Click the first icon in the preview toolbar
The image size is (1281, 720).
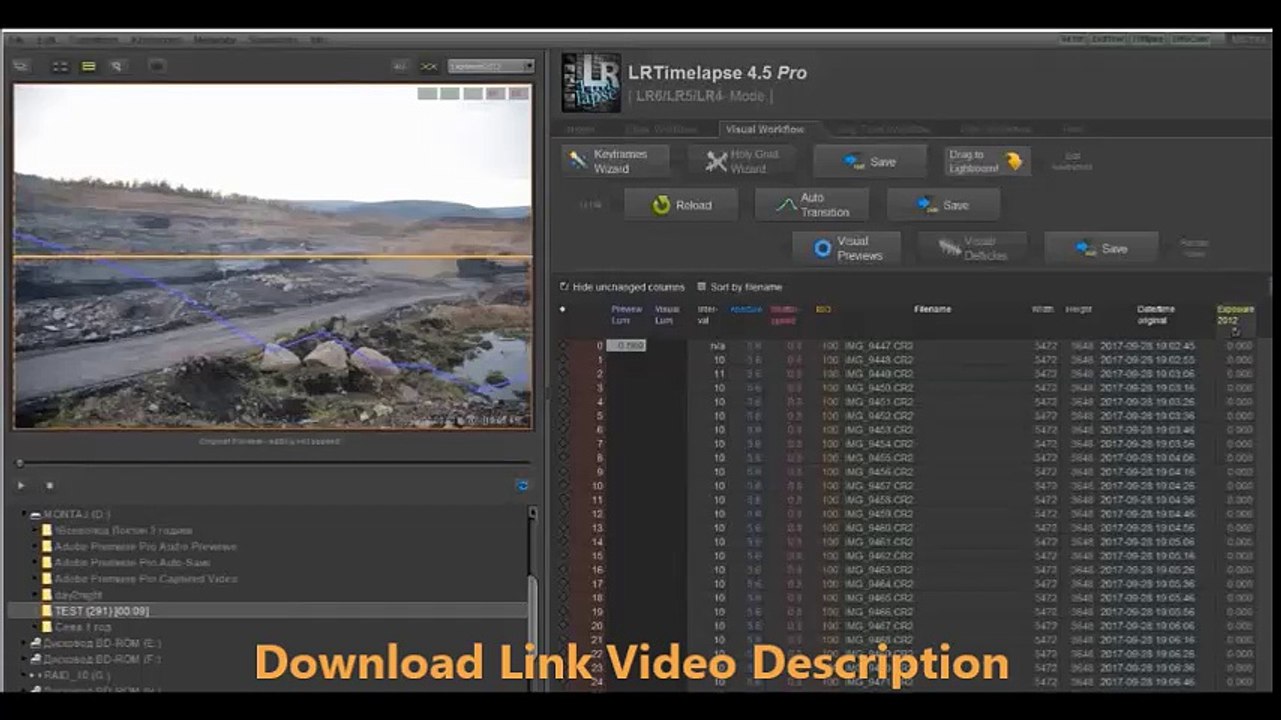click(x=21, y=66)
